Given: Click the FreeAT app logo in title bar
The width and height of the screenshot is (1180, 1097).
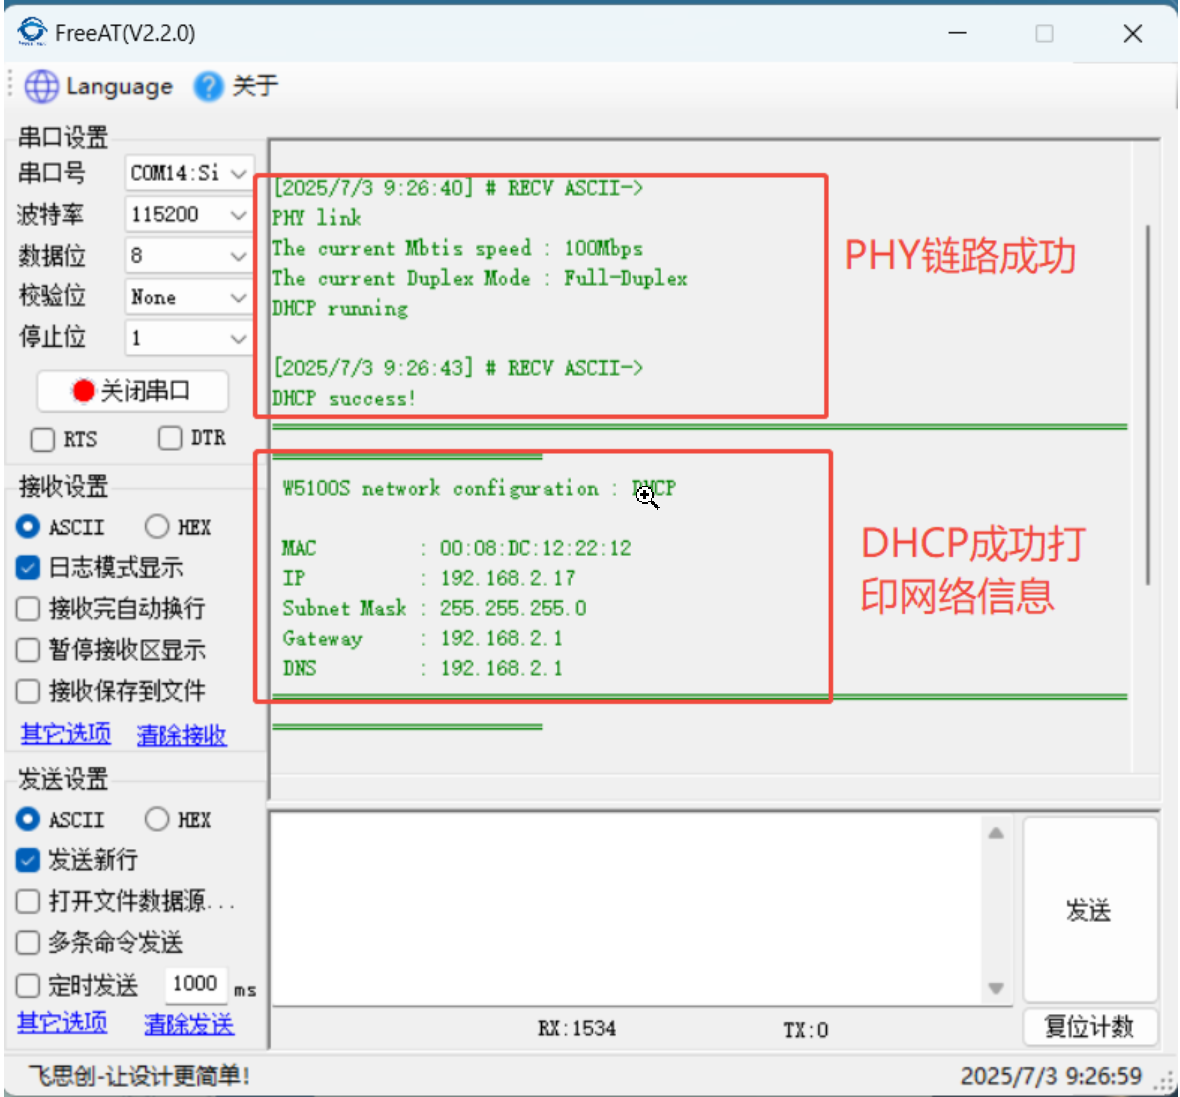Looking at the screenshot, I should [x=32, y=32].
